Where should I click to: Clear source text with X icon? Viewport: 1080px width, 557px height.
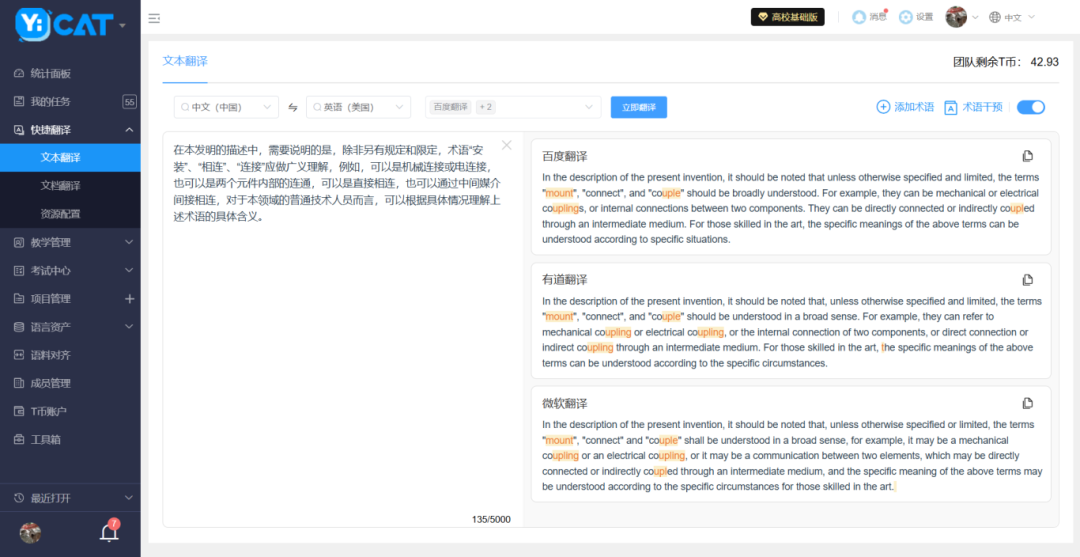coord(507,145)
